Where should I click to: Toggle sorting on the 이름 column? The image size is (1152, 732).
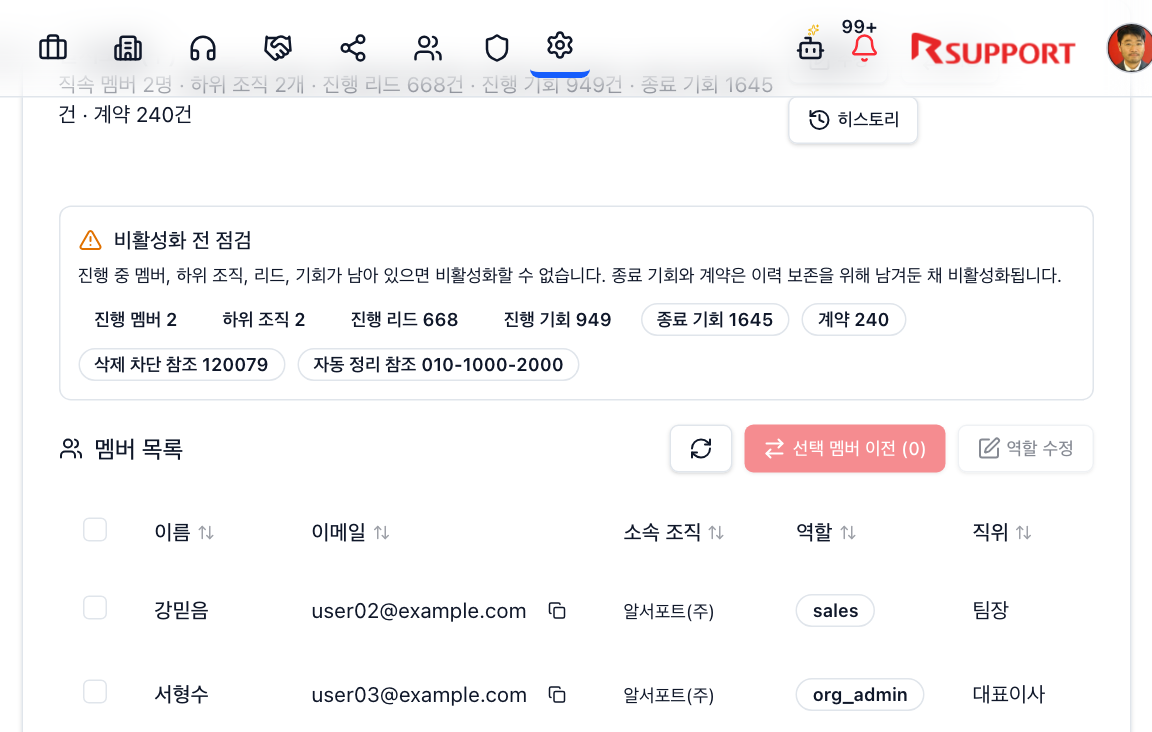coord(207,532)
